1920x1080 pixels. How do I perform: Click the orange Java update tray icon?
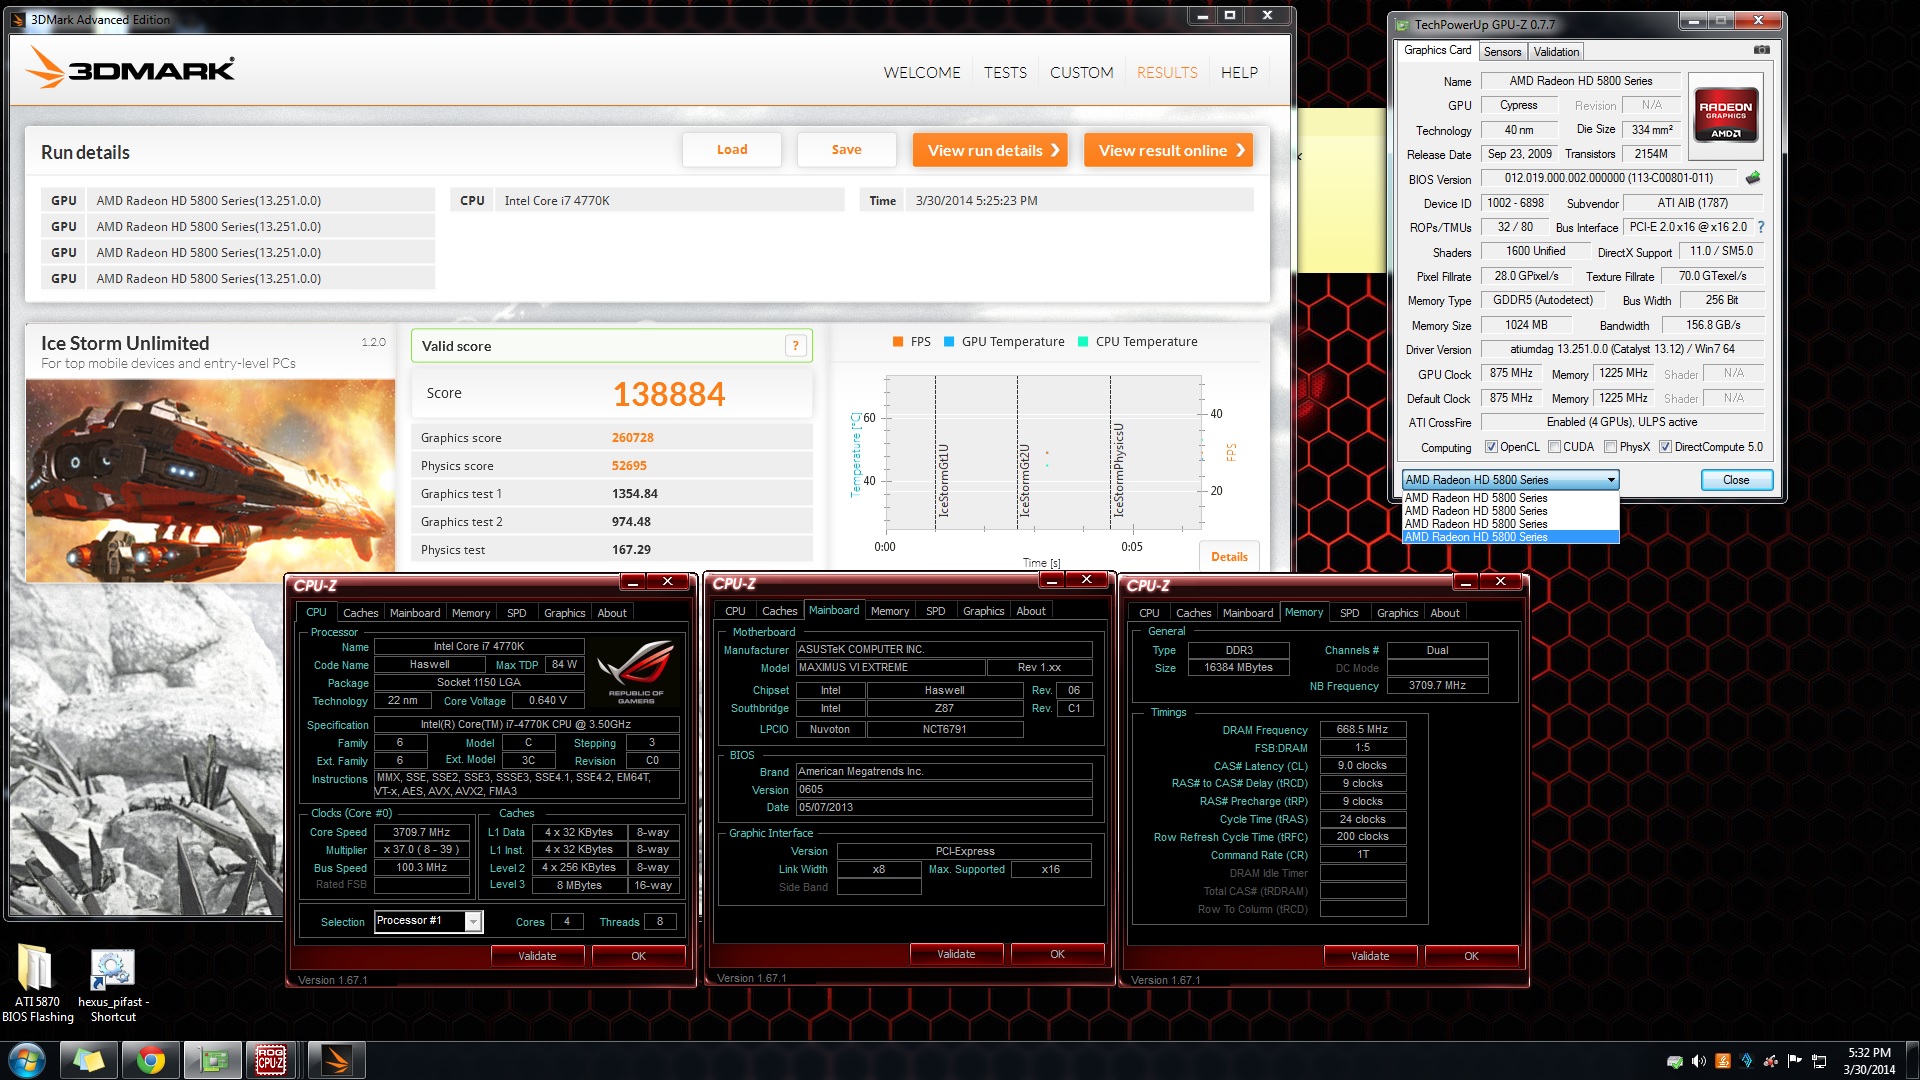(1723, 1061)
